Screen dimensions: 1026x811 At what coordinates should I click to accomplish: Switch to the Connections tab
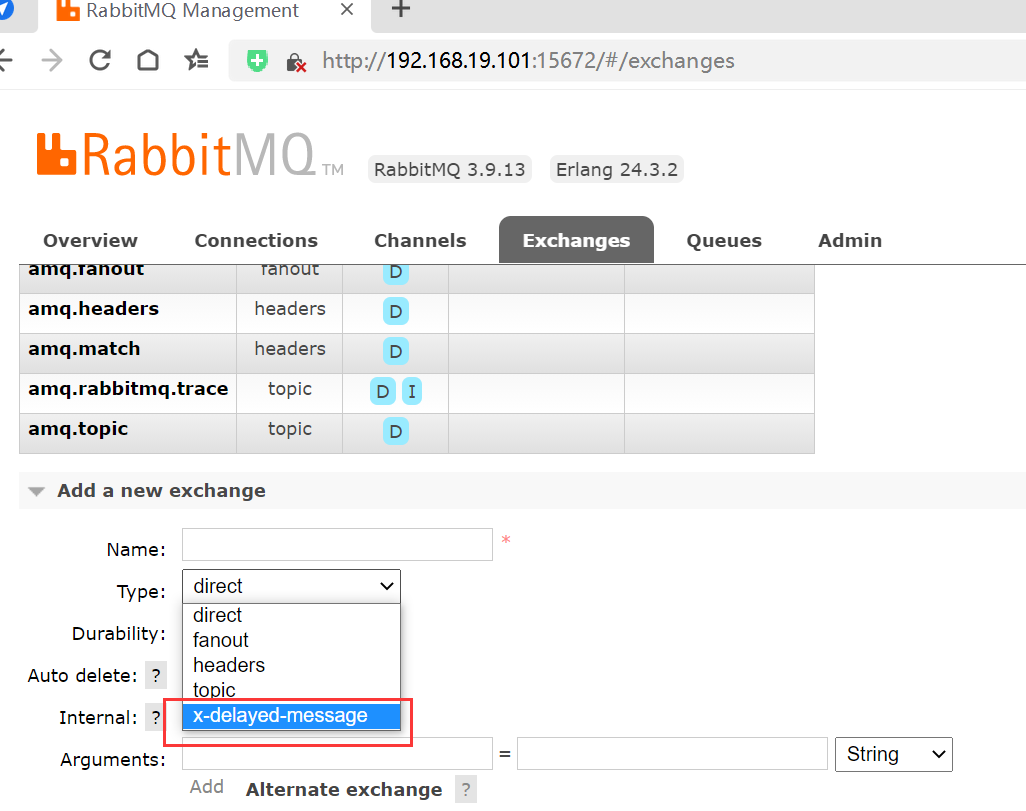[x=256, y=240]
